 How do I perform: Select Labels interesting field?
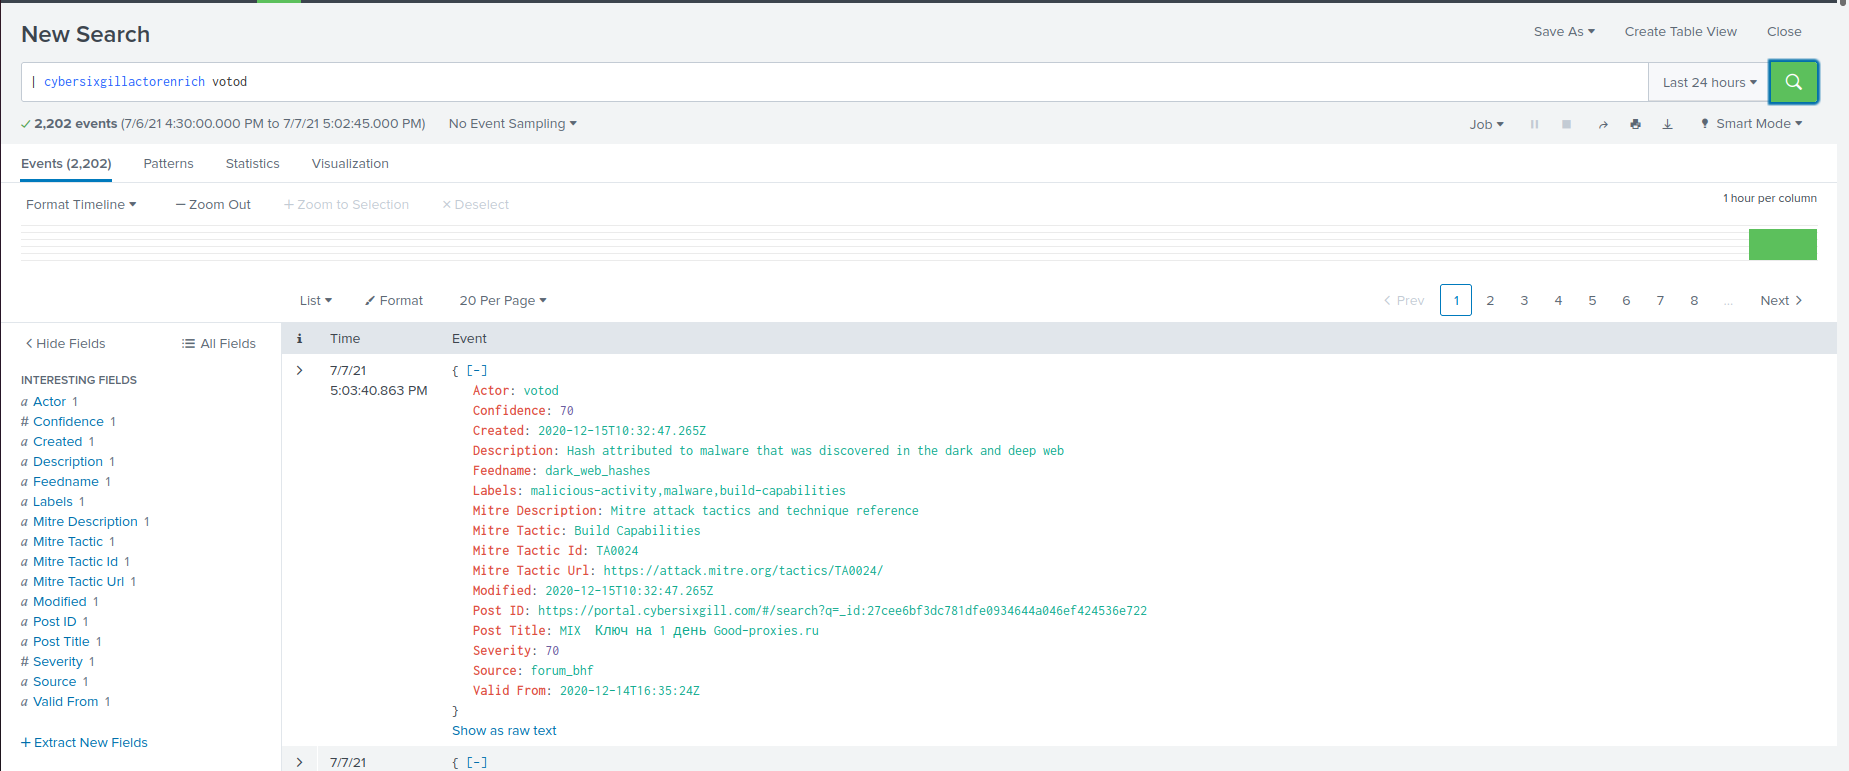(x=53, y=501)
